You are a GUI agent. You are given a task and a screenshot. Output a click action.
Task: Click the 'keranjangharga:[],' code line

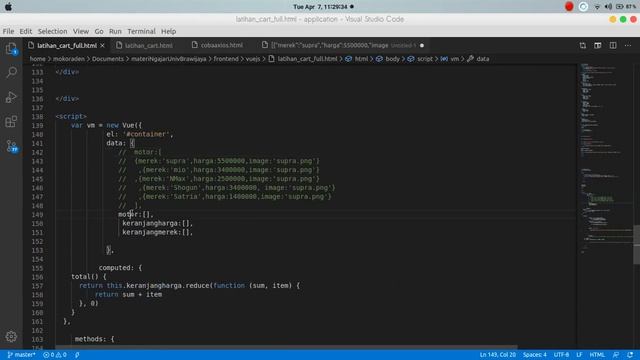(x=157, y=223)
